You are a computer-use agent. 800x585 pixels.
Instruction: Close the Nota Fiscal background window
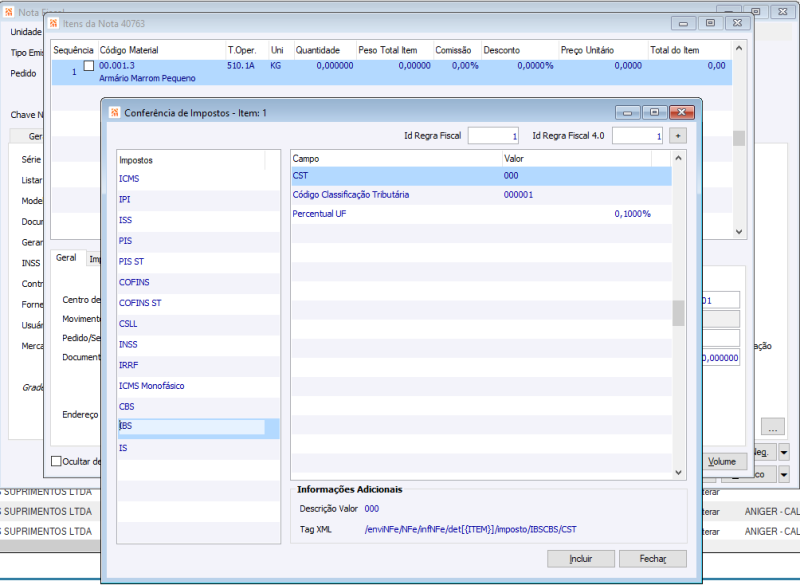click(x=783, y=11)
